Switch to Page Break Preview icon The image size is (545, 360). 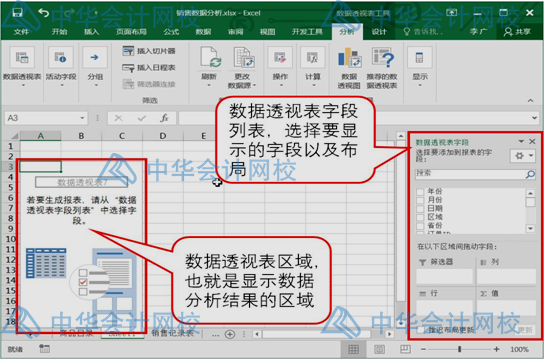pos(405,349)
